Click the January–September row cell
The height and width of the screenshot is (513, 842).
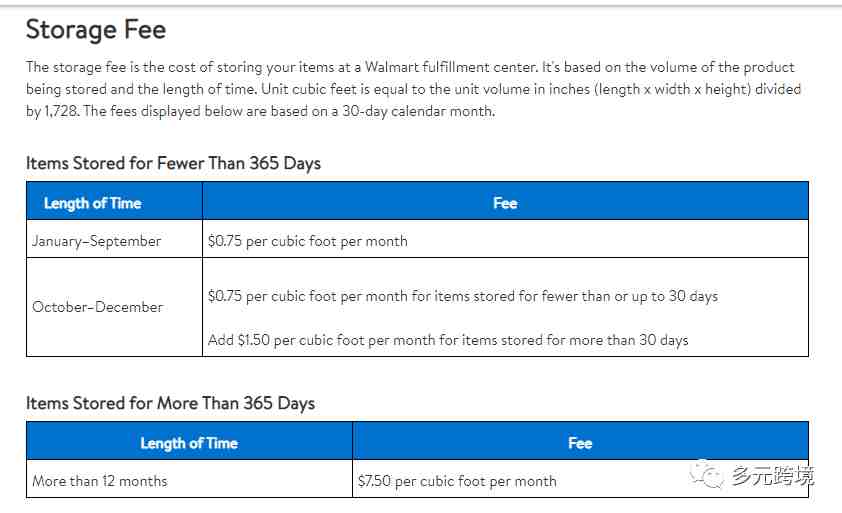pos(97,241)
